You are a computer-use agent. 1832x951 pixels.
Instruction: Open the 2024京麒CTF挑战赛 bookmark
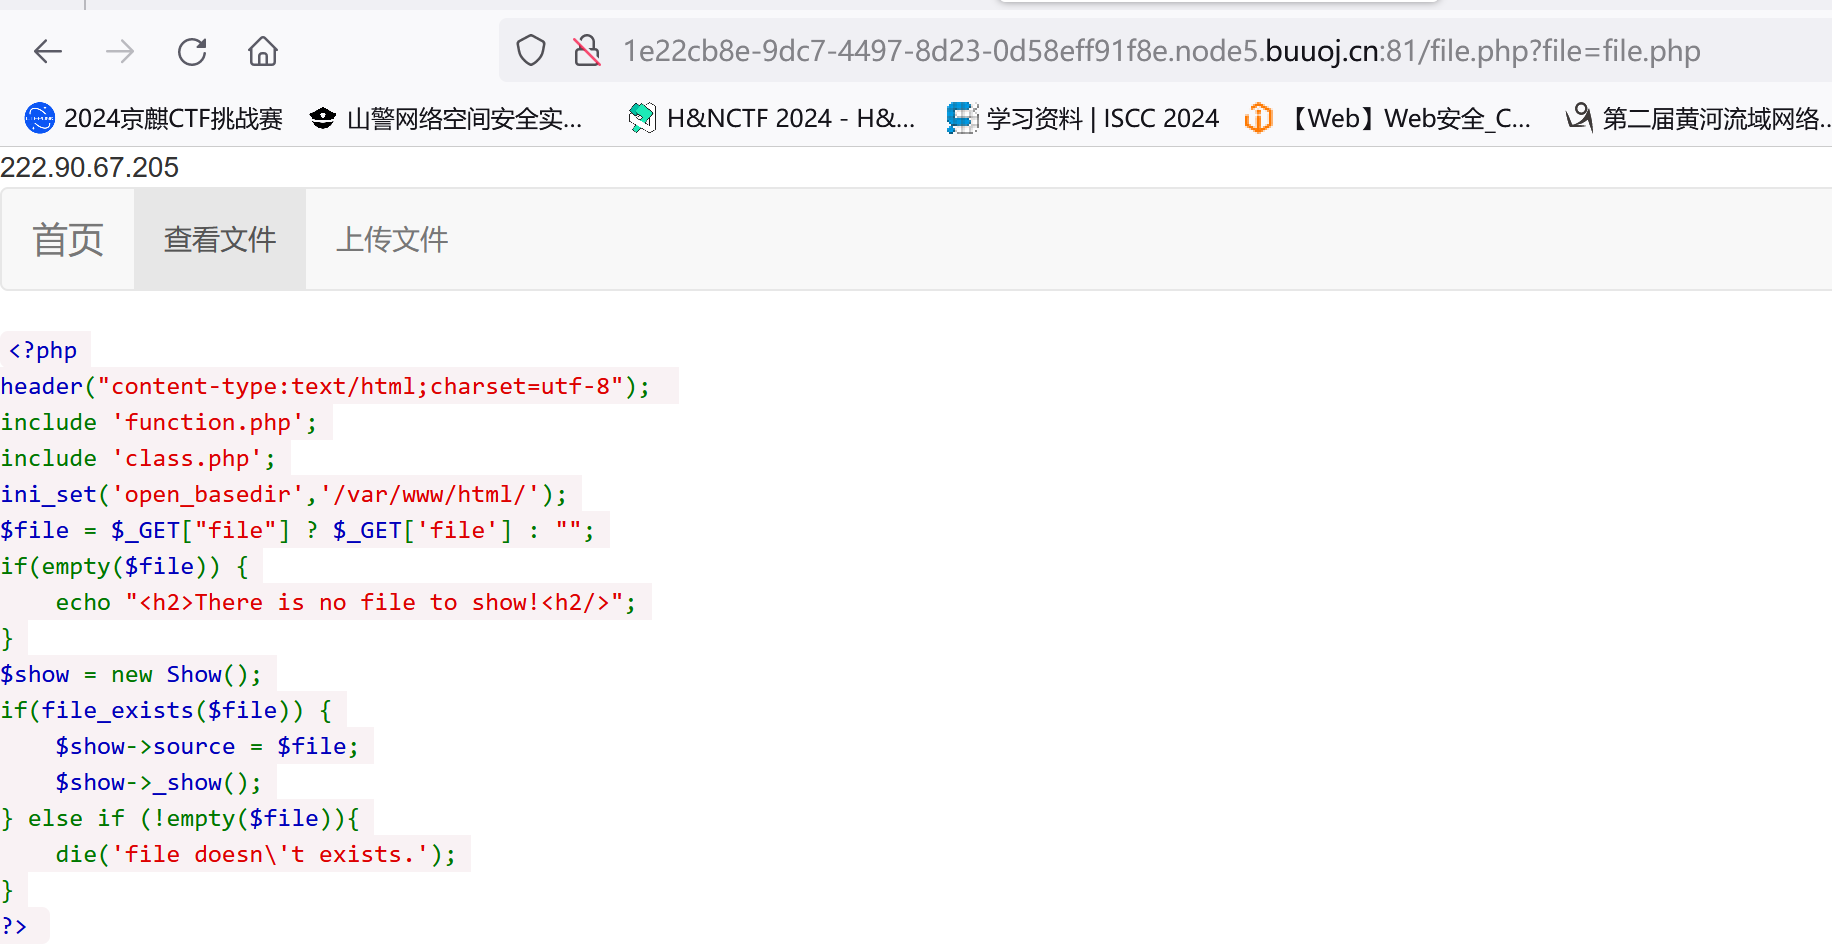click(x=154, y=118)
